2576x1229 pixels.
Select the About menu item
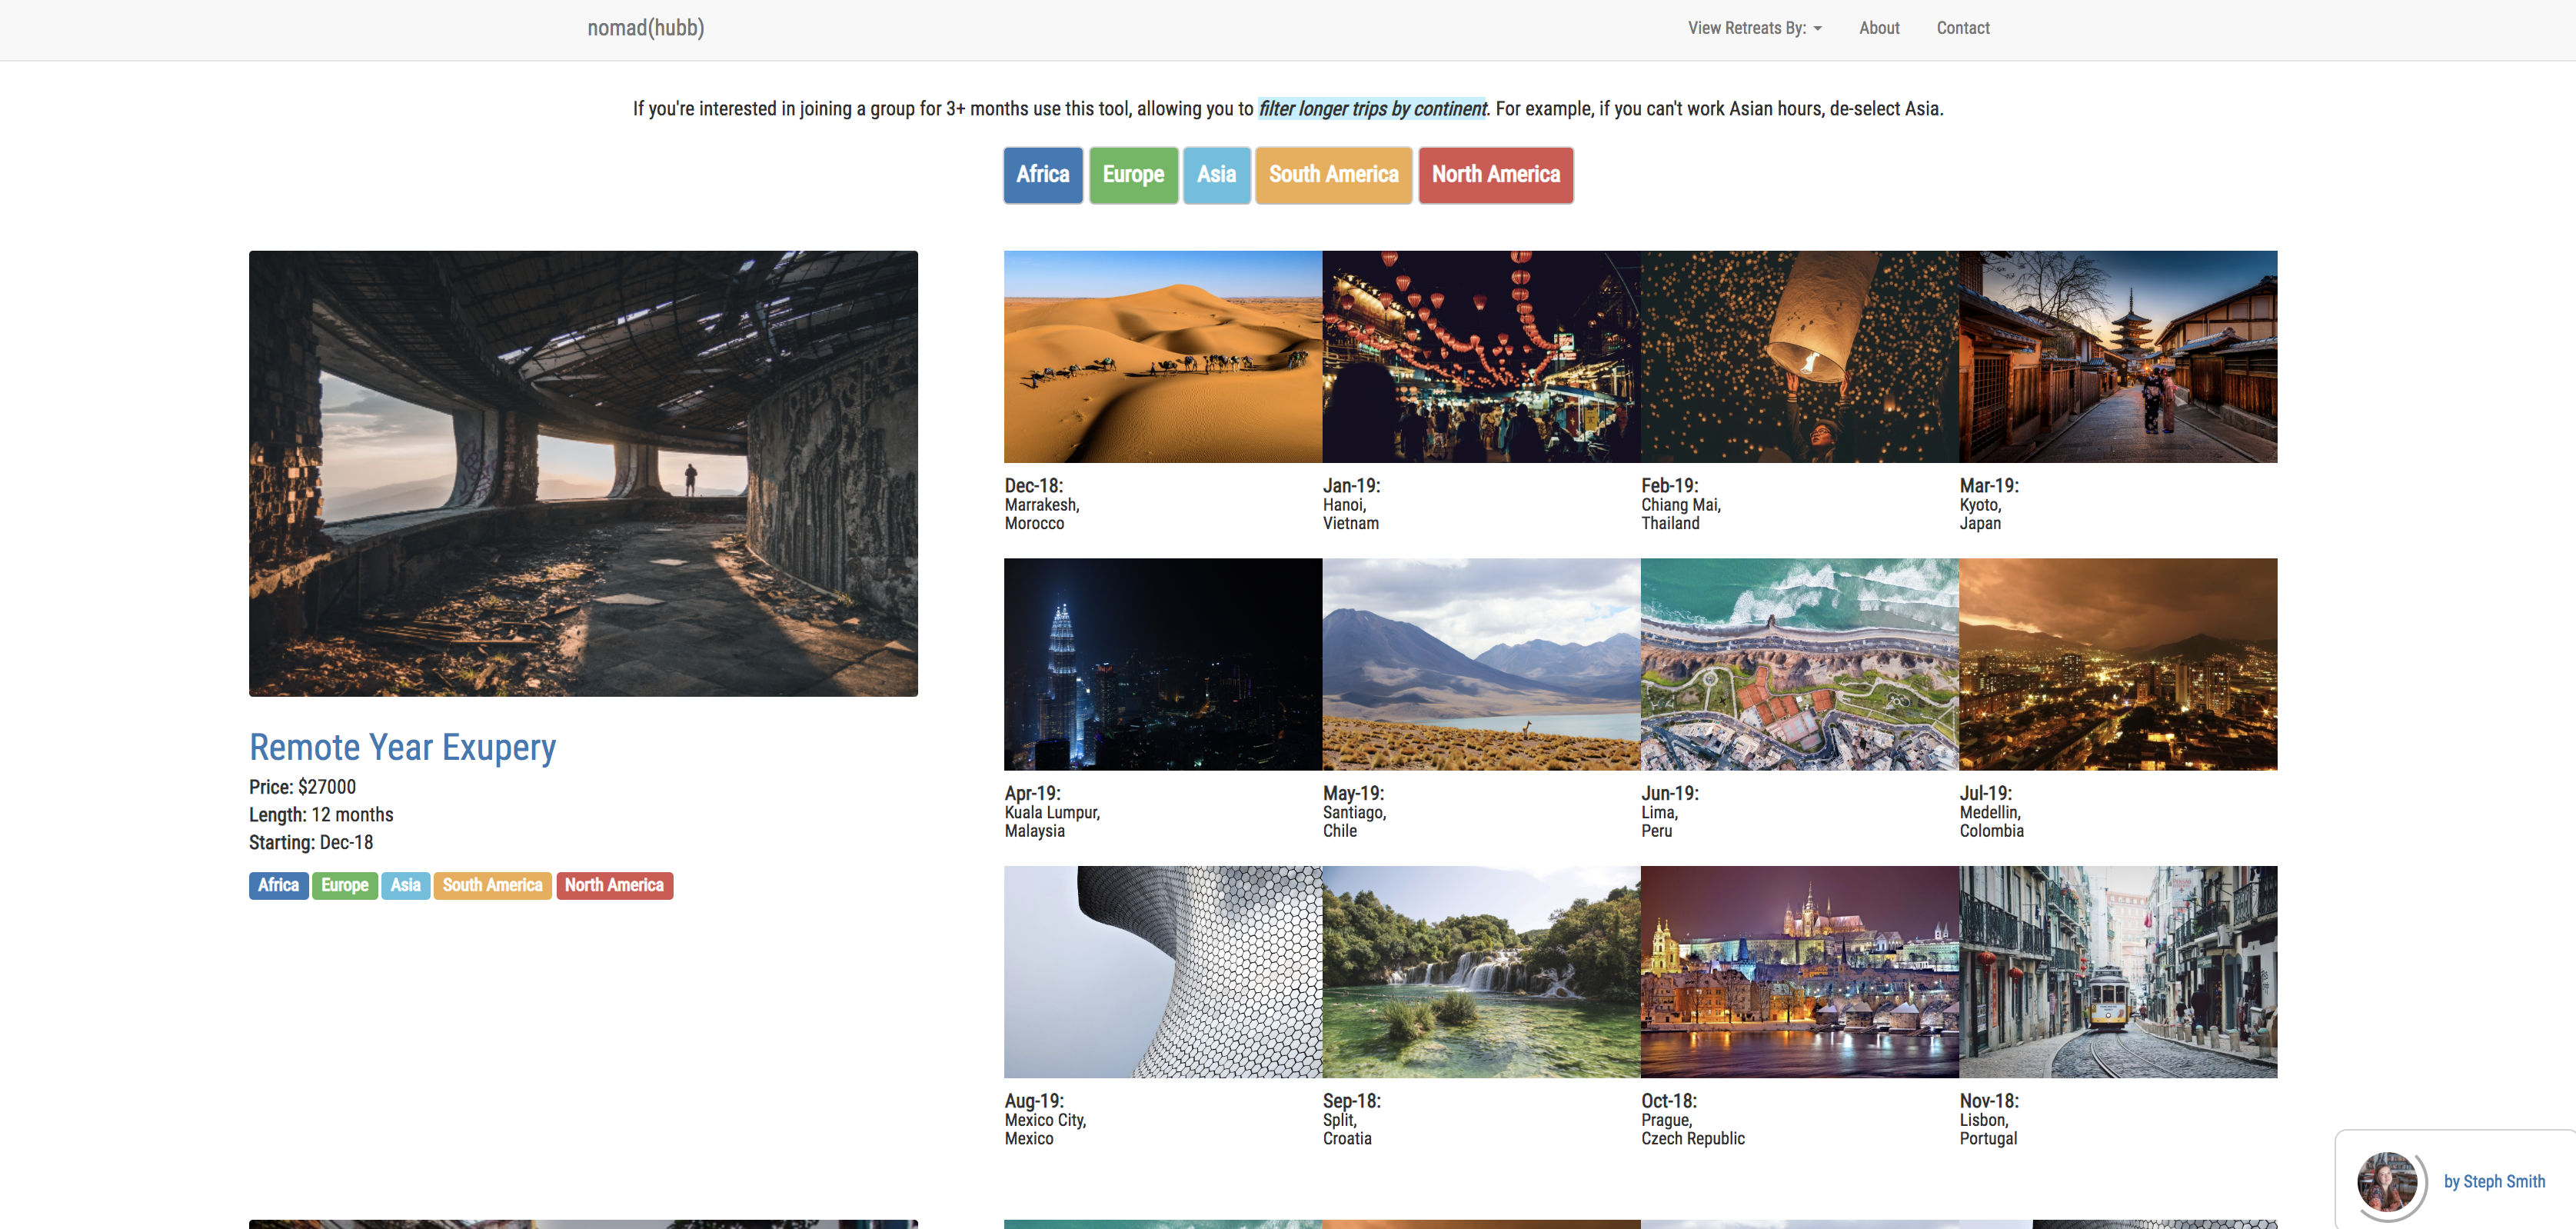pyautogui.click(x=1879, y=28)
